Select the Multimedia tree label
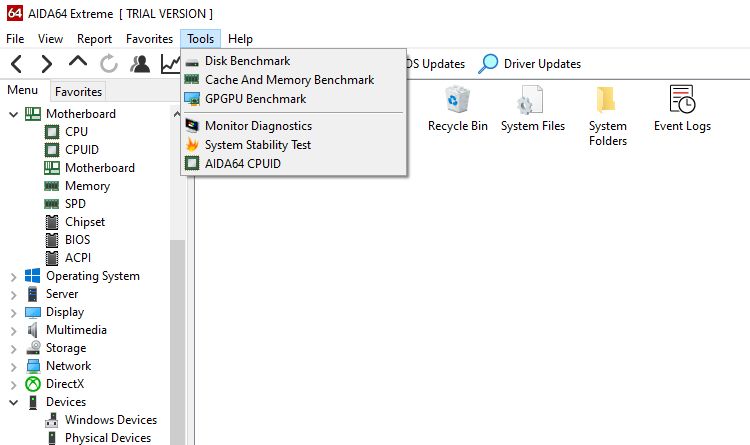This screenshot has width=750, height=445. click(x=77, y=330)
